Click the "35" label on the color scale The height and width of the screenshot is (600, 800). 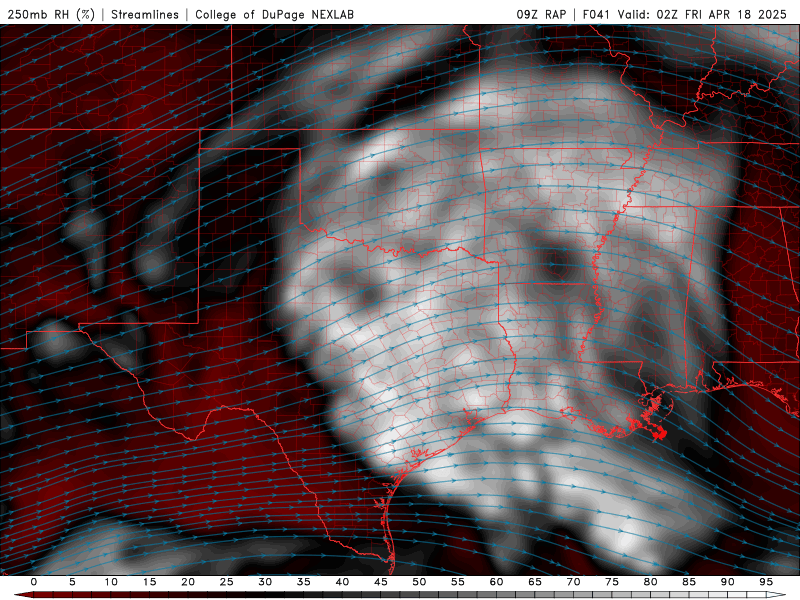304,582
